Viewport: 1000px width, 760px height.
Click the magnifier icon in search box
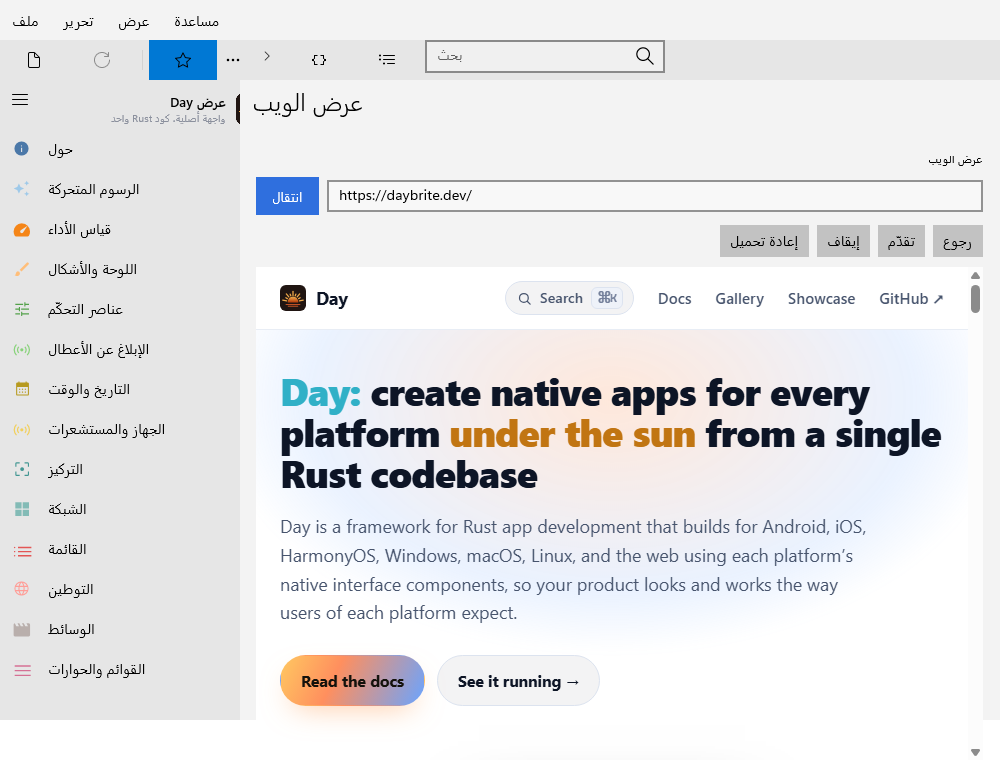(645, 56)
